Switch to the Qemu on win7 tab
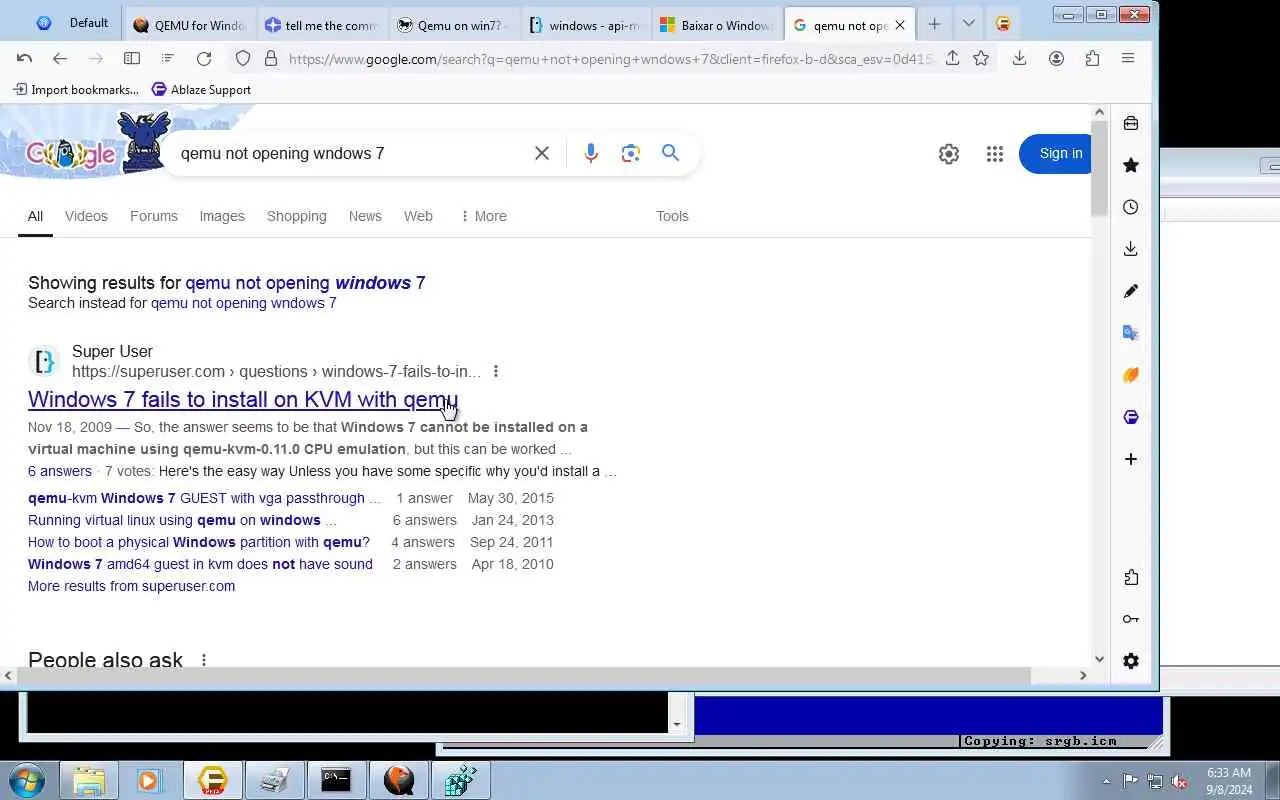1280x800 pixels. [x=452, y=25]
